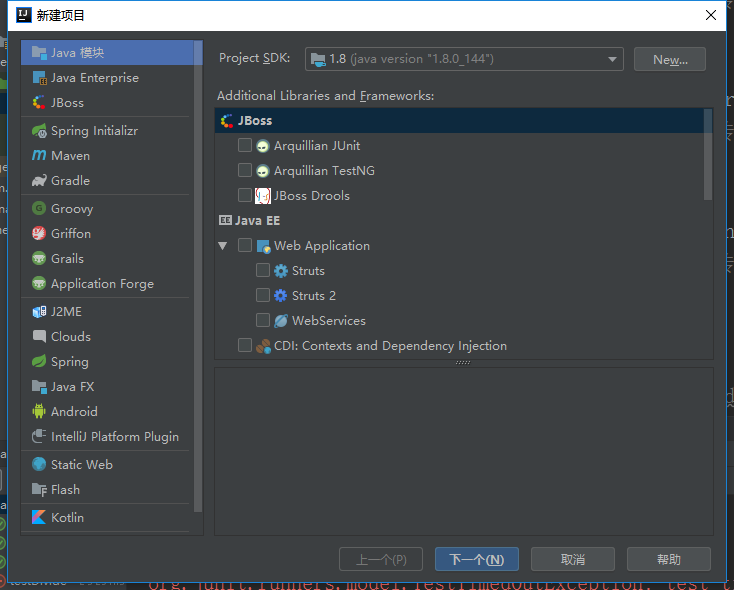This screenshot has height=590, width=734.
Task: Tick the Struts 2 checkbox
Action: (x=263, y=295)
